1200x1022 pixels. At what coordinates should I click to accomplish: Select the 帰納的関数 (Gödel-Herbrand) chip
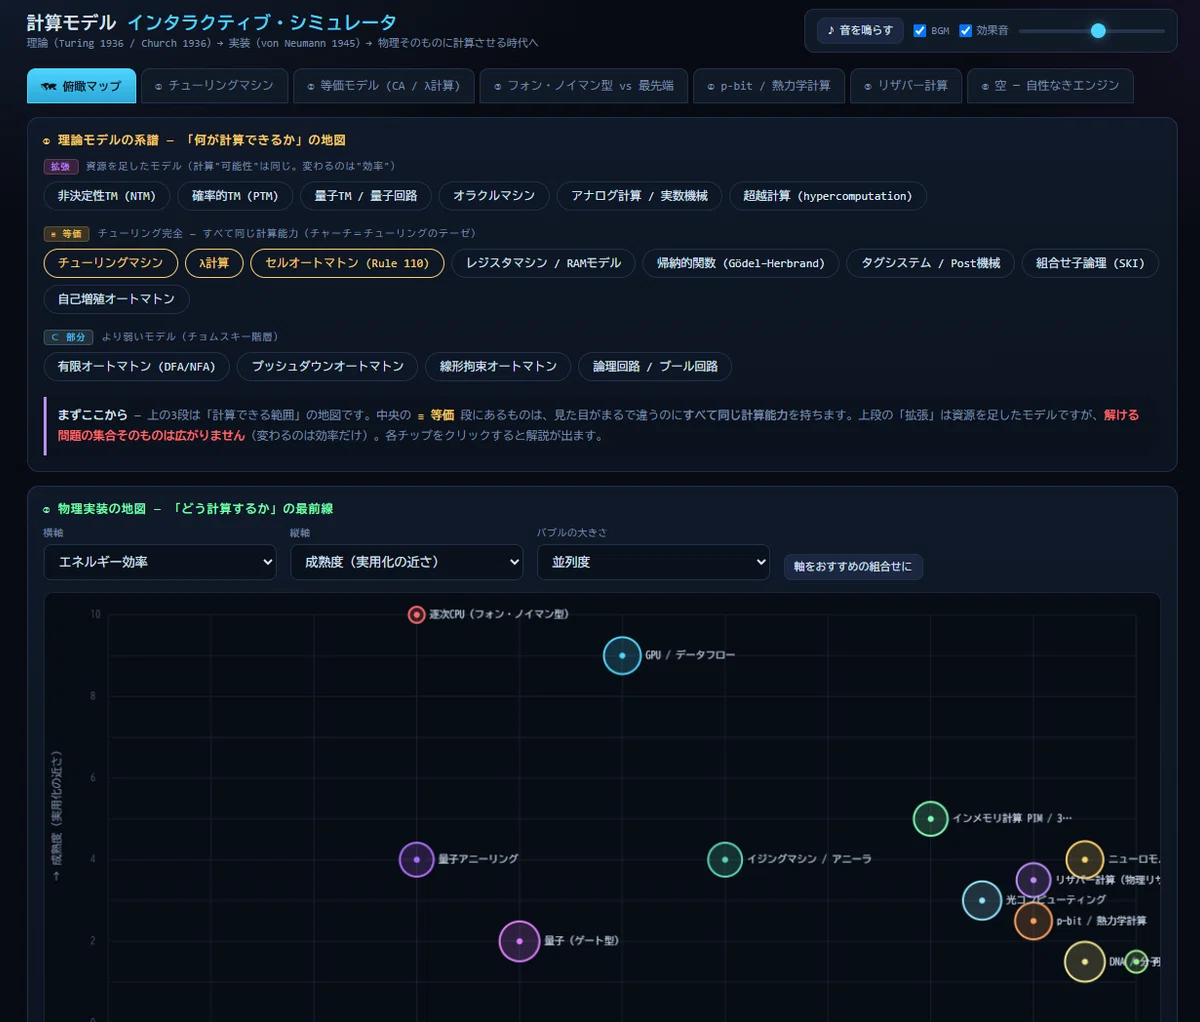point(741,263)
